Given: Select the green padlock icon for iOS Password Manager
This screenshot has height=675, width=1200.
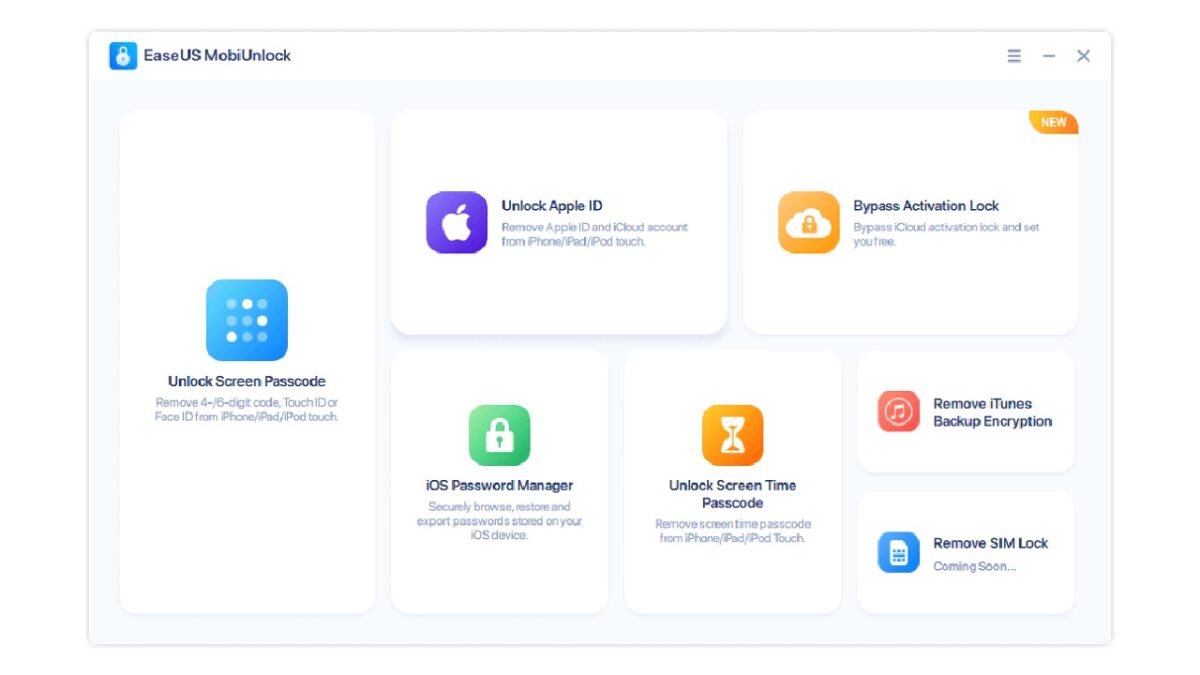Looking at the screenshot, I should (500, 434).
